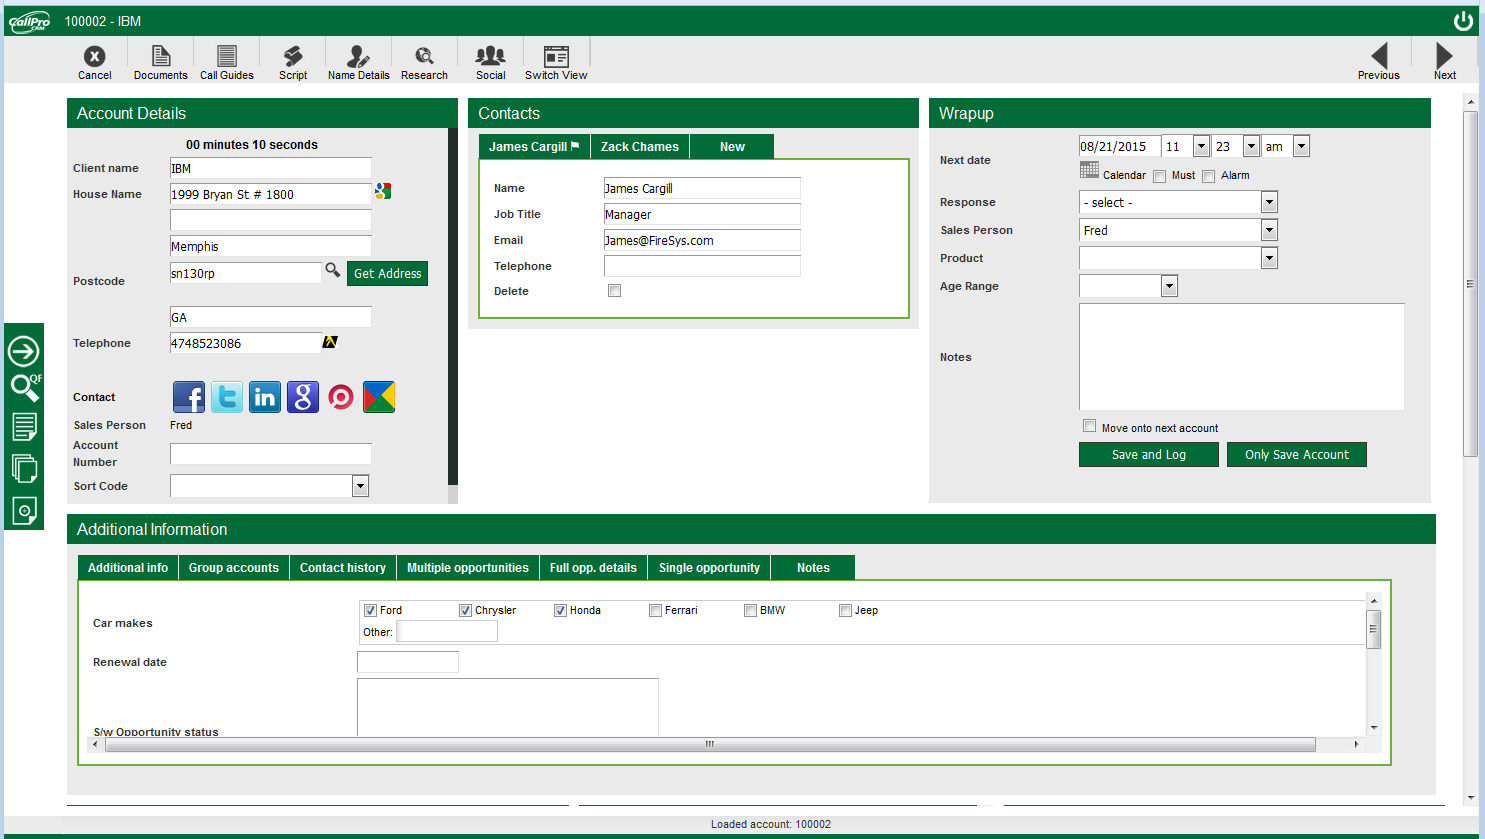The image size is (1485, 839).
Task: Click the Renewal date field
Action: (x=408, y=662)
